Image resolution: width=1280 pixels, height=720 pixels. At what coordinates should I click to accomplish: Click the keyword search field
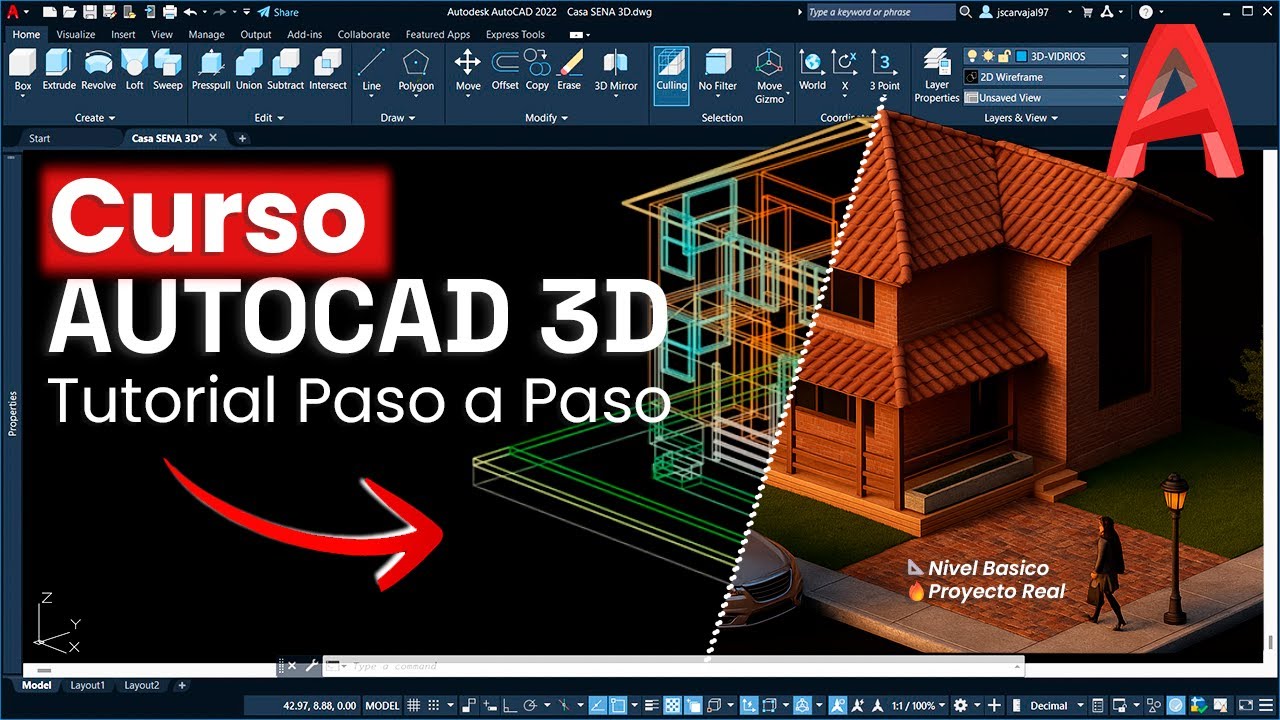(x=880, y=12)
